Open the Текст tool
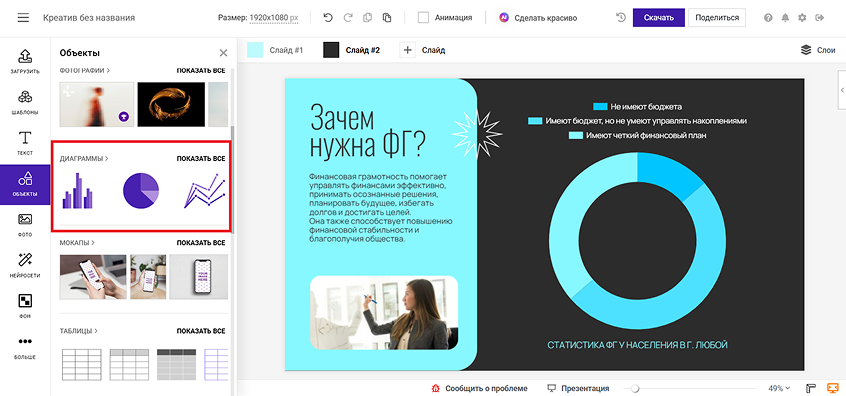846x396 pixels. click(x=25, y=143)
